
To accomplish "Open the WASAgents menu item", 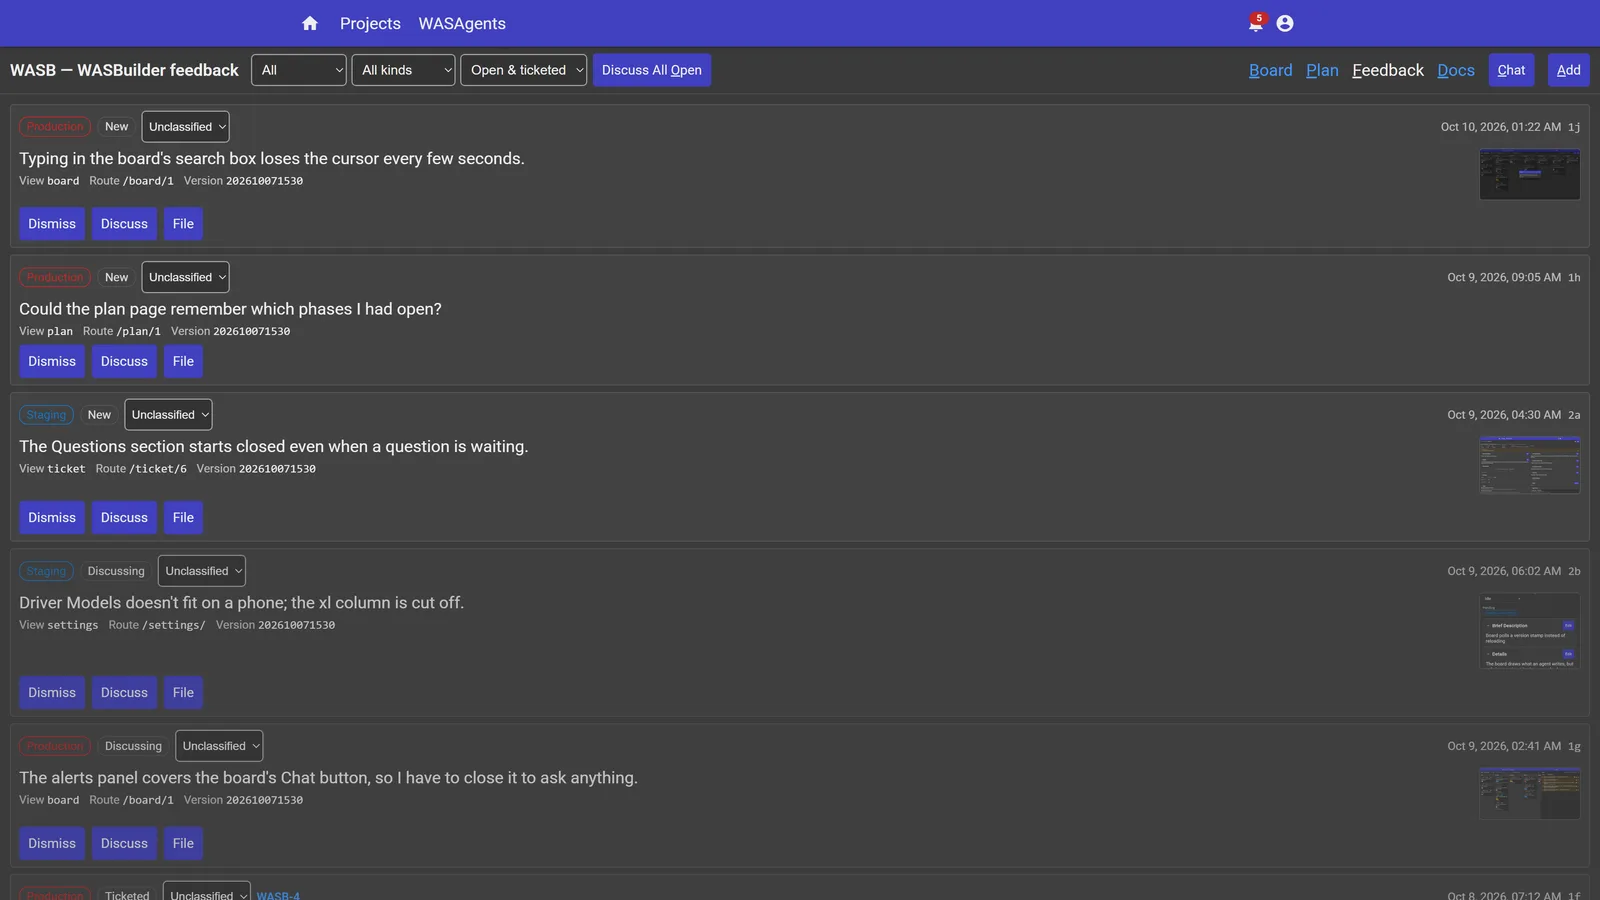I will (462, 23).
